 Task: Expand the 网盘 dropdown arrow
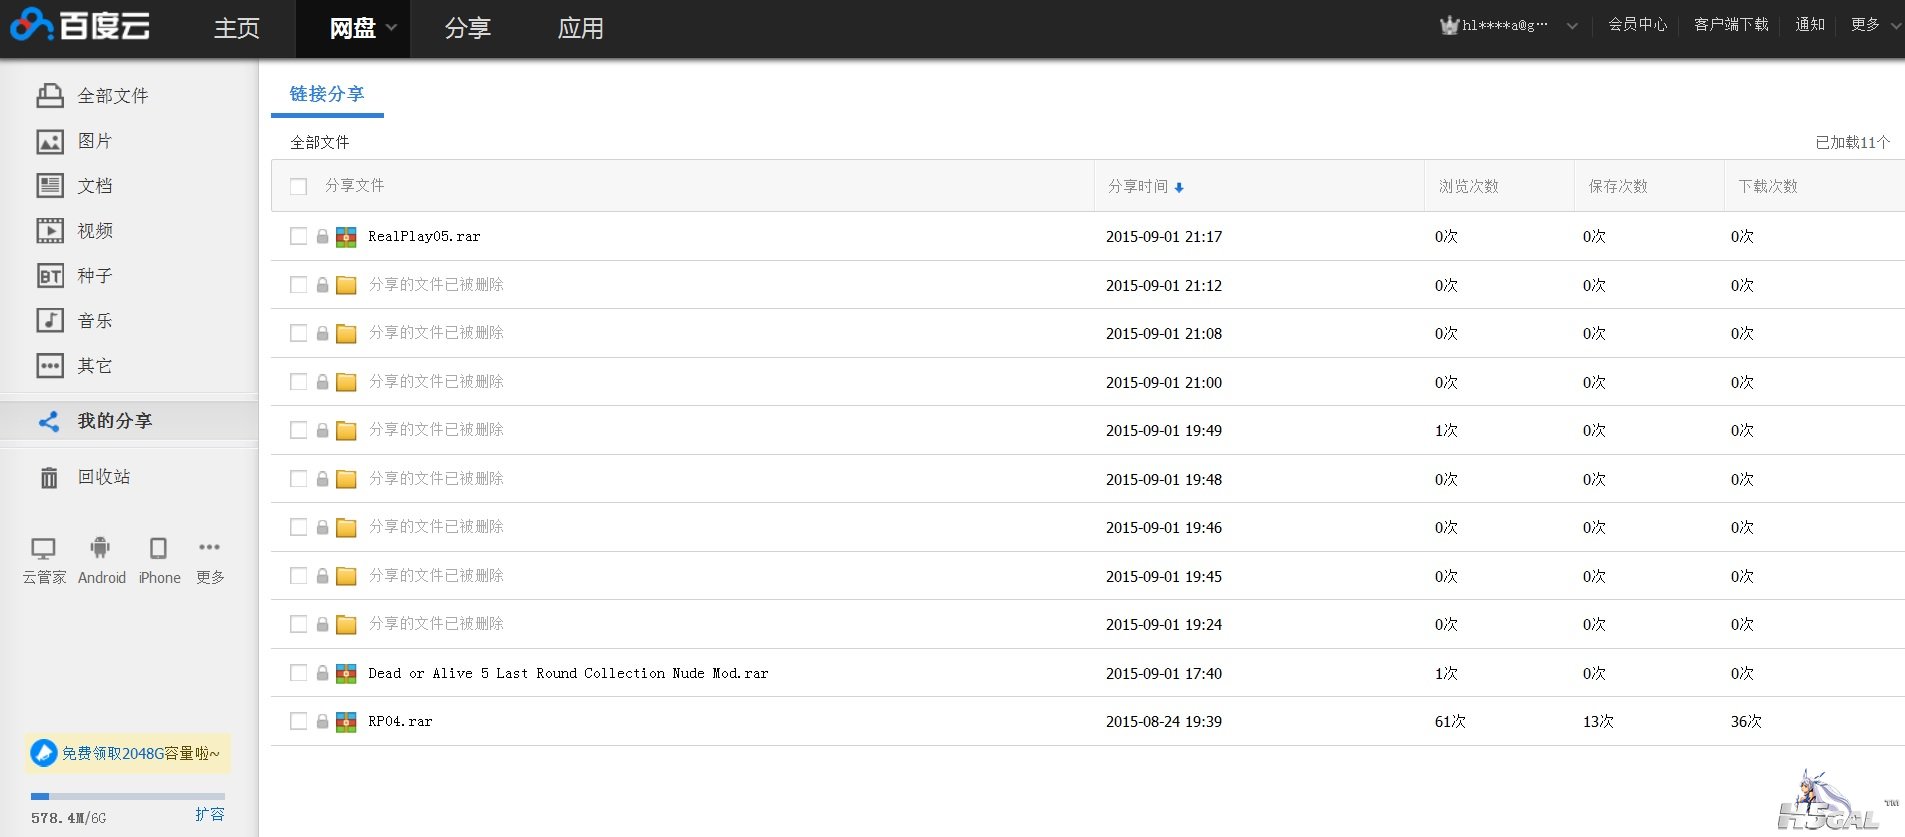pos(392,28)
